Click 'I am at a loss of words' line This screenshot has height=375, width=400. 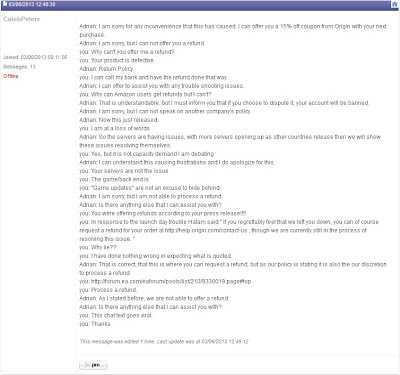[115, 128]
